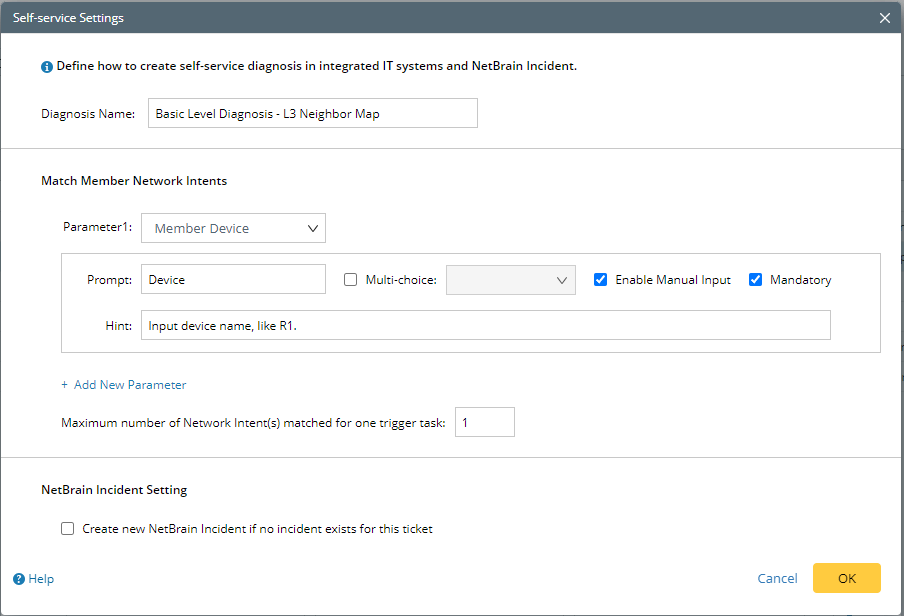Click the info icon beside the description
Image resolution: width=904 pixels, height=616 pixels.
[x=47, y=67]
